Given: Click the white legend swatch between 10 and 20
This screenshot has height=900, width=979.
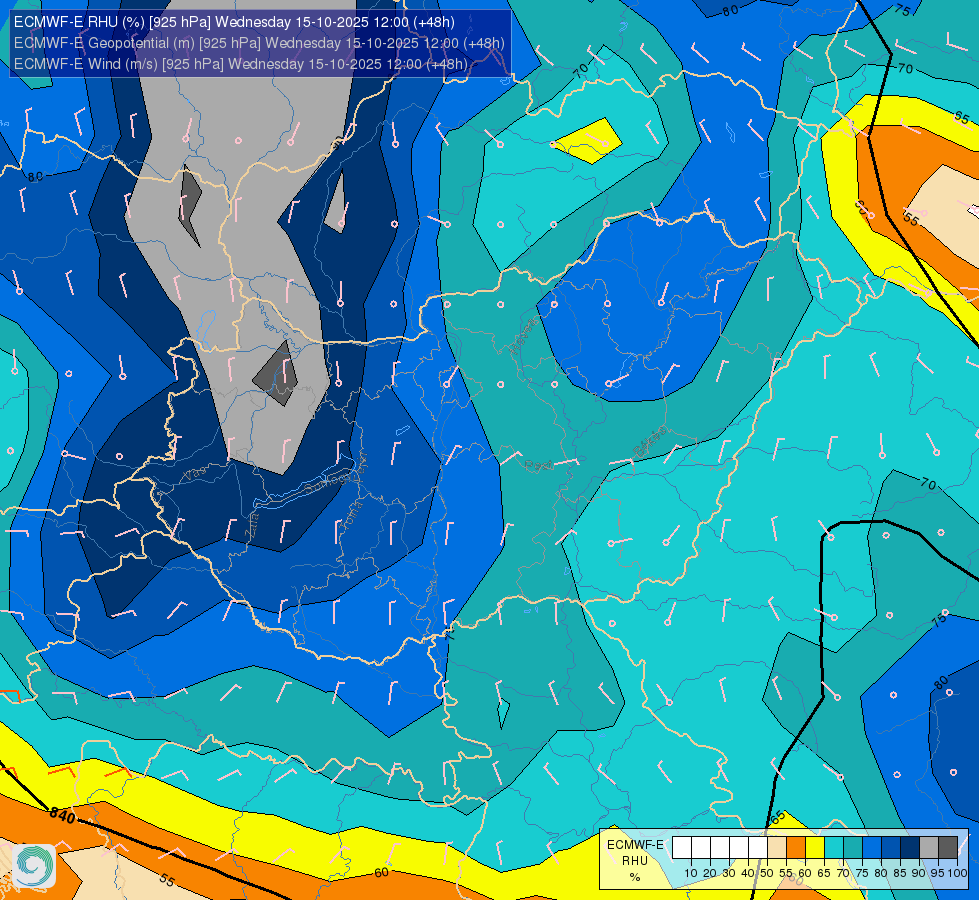Looking at the screenshot, I should coord(701,847).
